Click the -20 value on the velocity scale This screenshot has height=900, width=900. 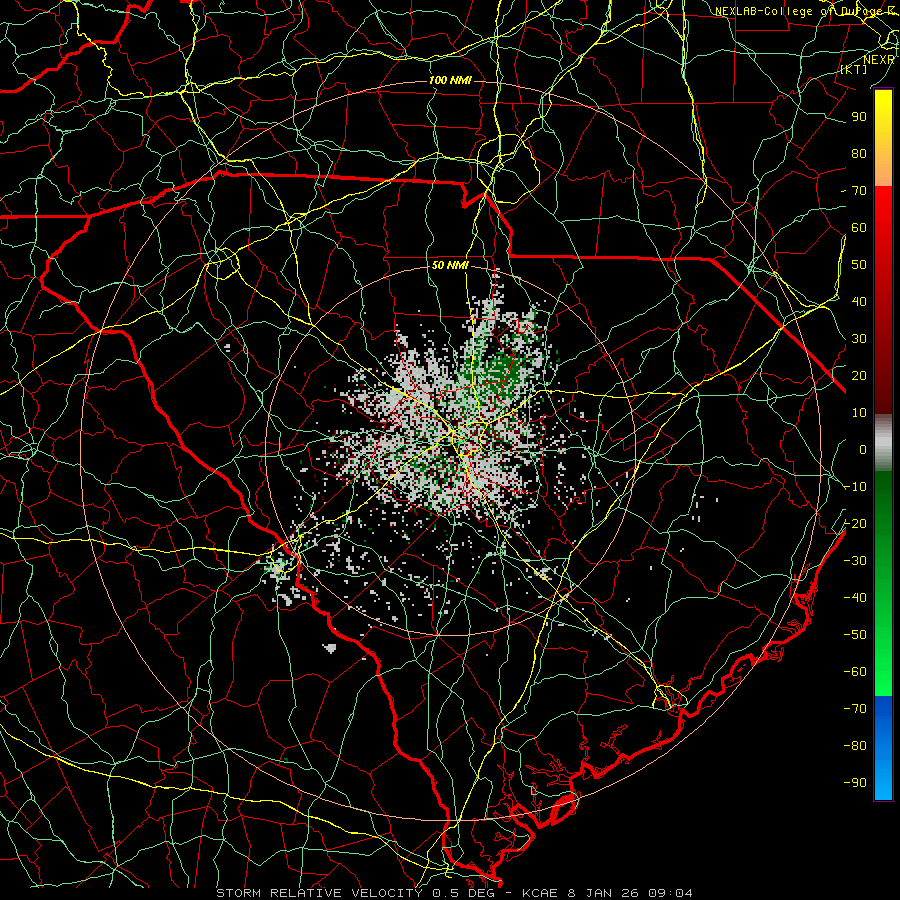pyautogui.click(x=855, y=524)
